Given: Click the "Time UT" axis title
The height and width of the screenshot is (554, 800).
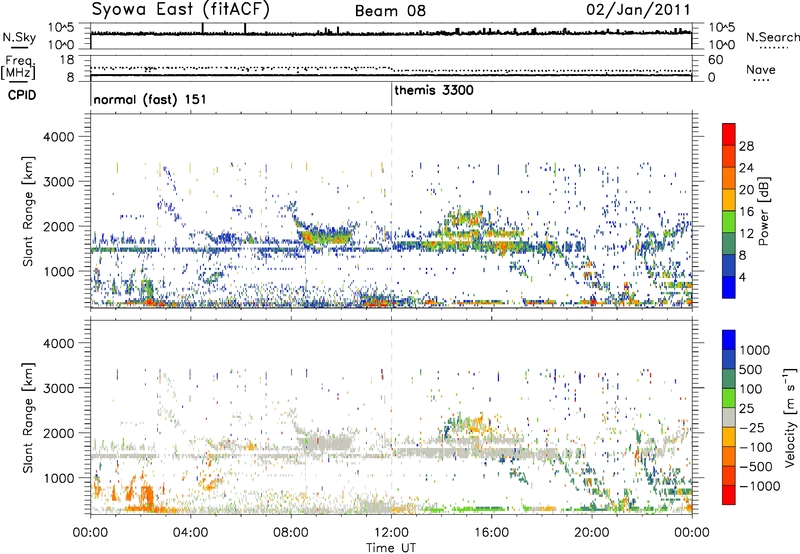Looking at the screenshot, I should pos(391,548).
